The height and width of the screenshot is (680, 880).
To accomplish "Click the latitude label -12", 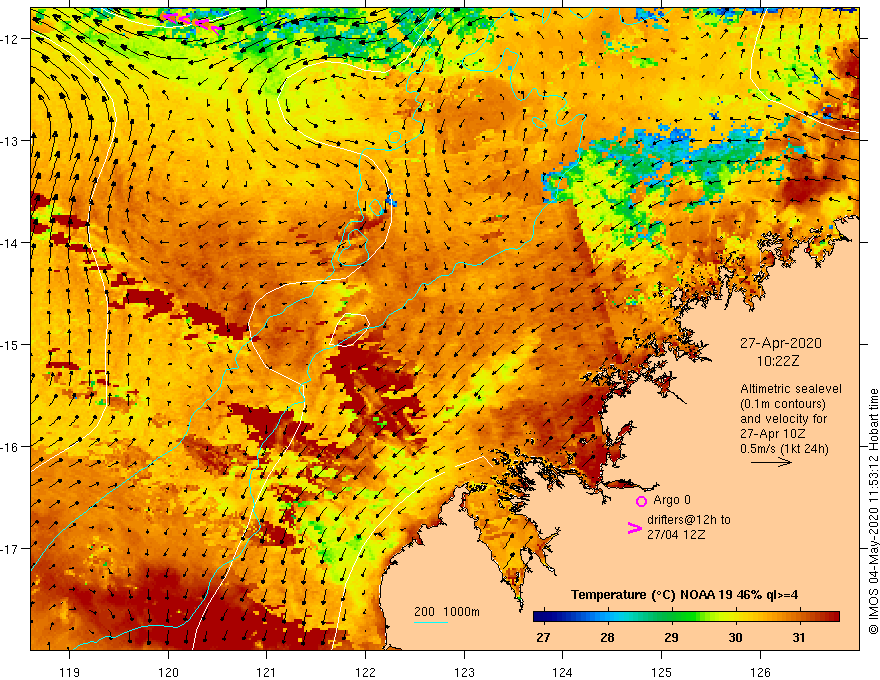I will point(10,39).
